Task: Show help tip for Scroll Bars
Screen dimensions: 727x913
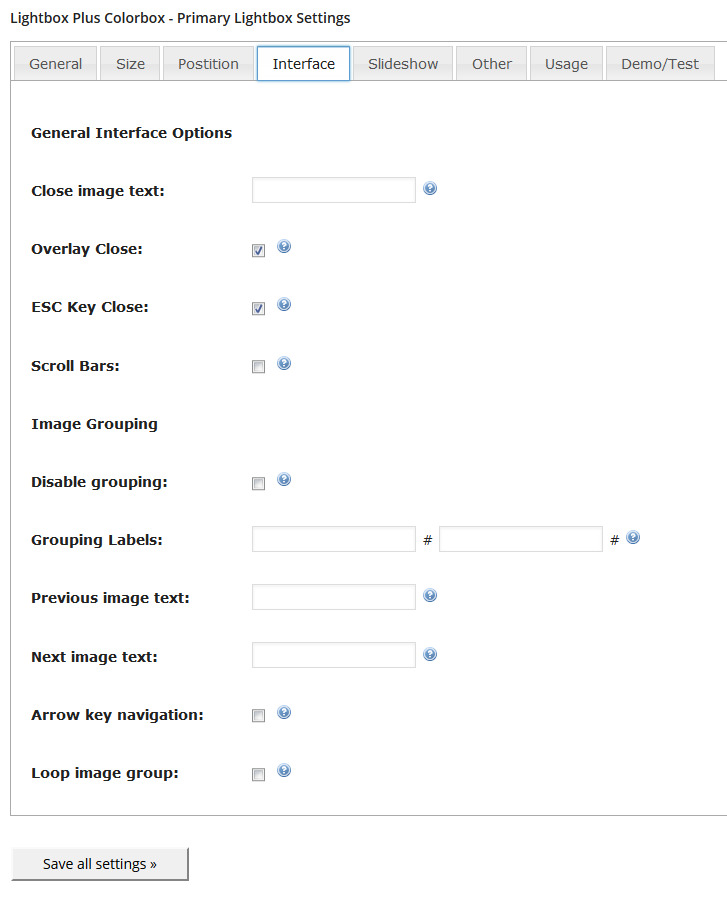Action: [283, 363]
